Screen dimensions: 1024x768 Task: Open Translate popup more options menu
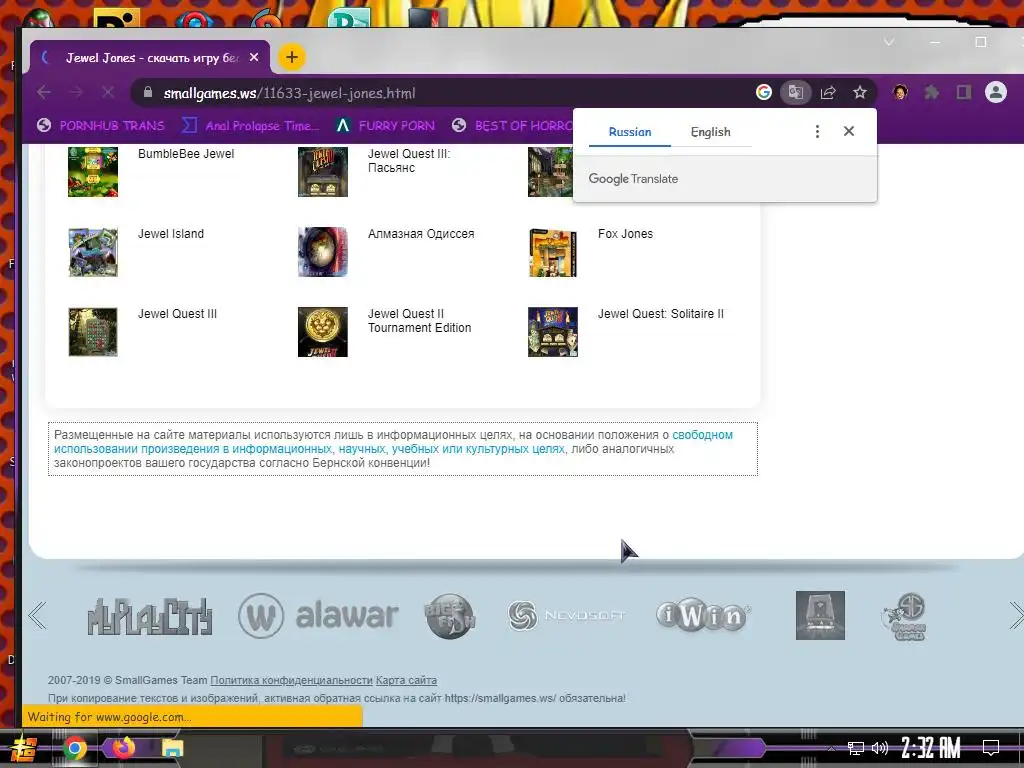tap(817, 132)
